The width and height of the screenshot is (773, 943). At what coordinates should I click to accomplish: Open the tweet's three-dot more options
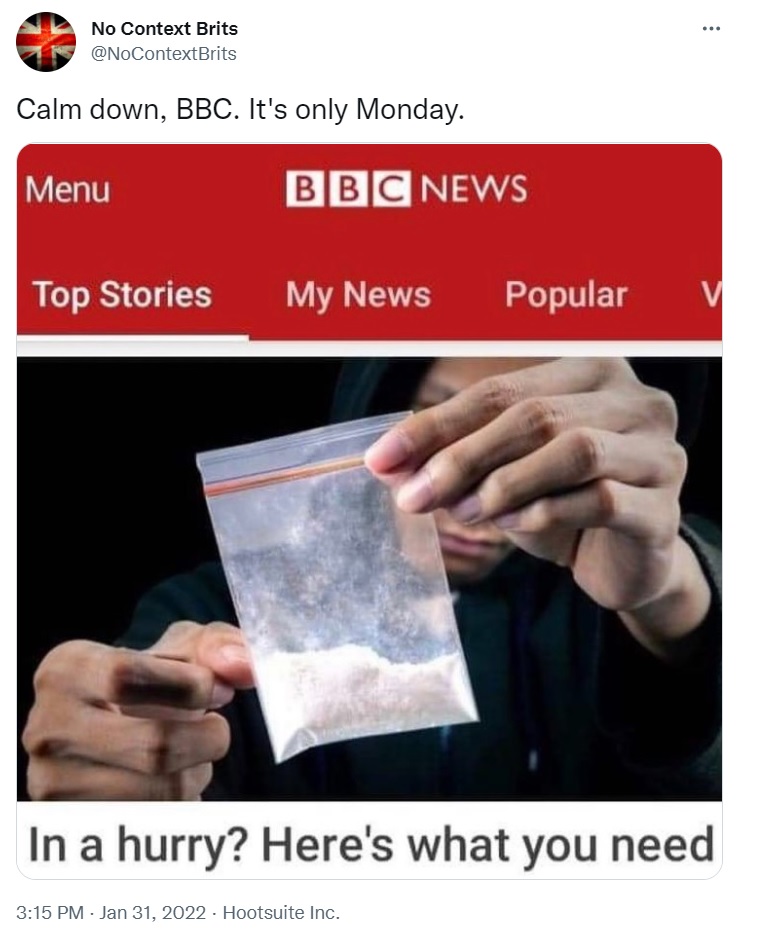711,28
